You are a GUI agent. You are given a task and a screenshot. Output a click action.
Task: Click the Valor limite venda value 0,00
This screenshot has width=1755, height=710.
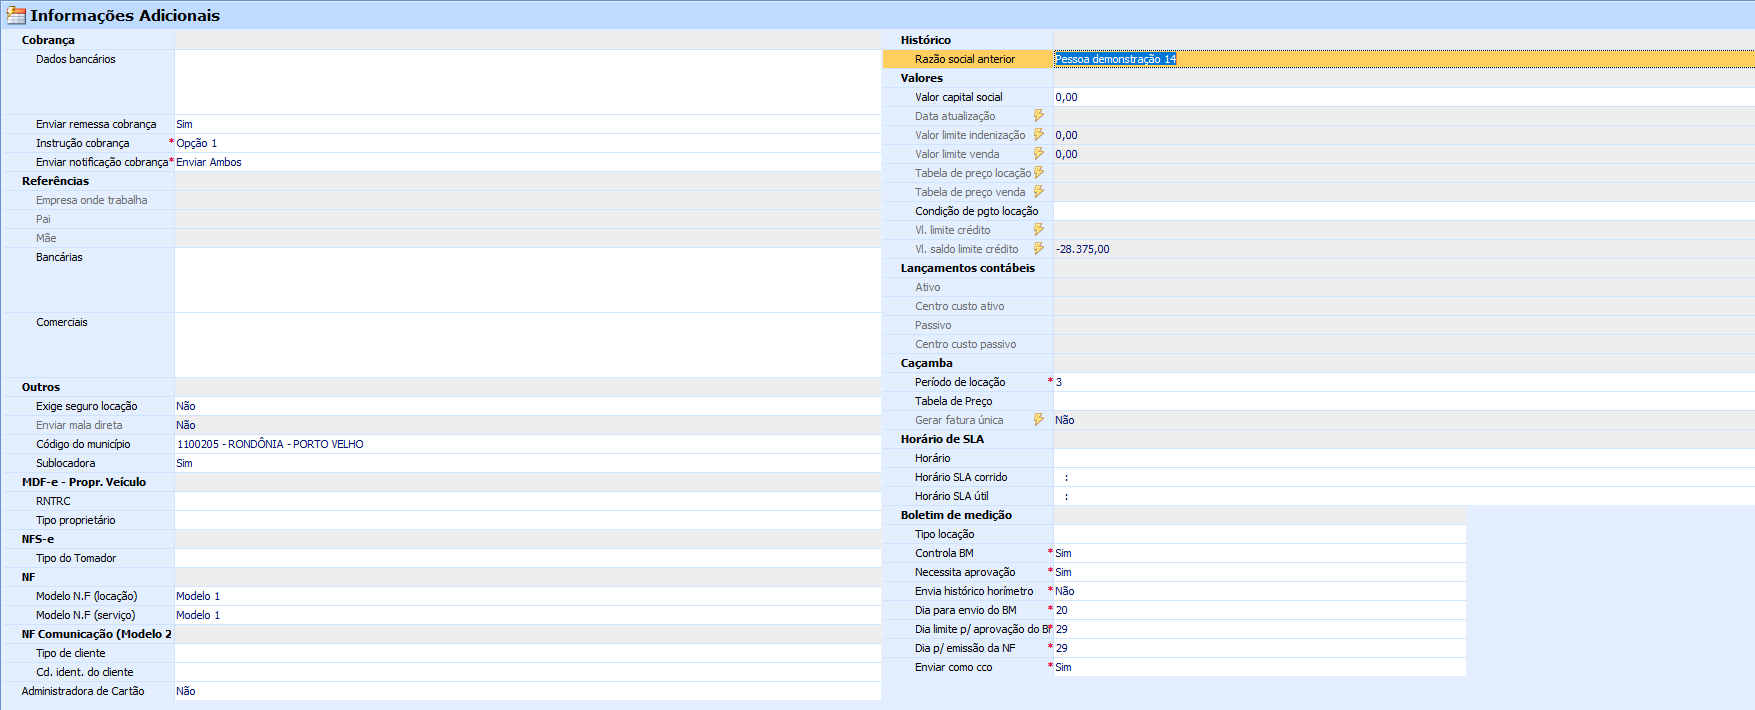pos(1066,154)
